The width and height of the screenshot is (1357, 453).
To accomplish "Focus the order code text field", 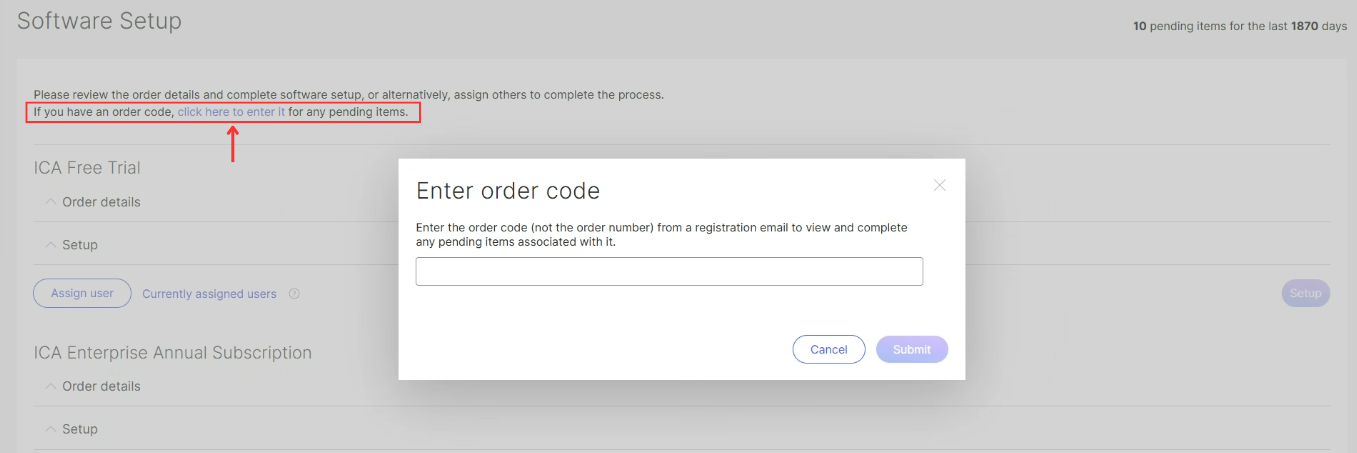I will 669,271.
